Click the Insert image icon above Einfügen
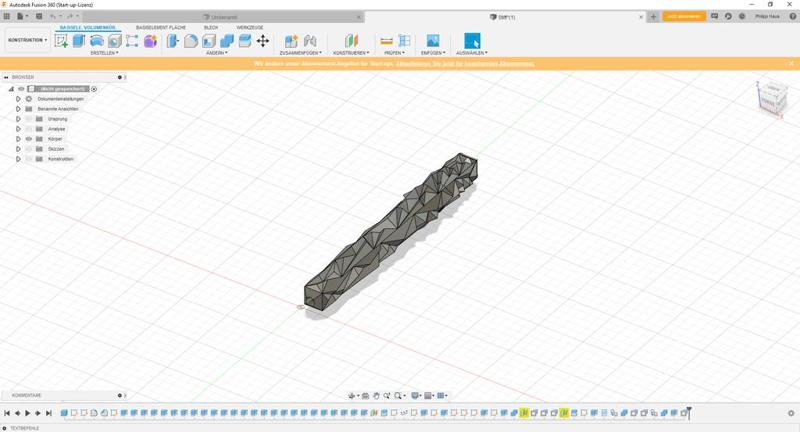This screenshot has height=432, width=800. (432, 41)
